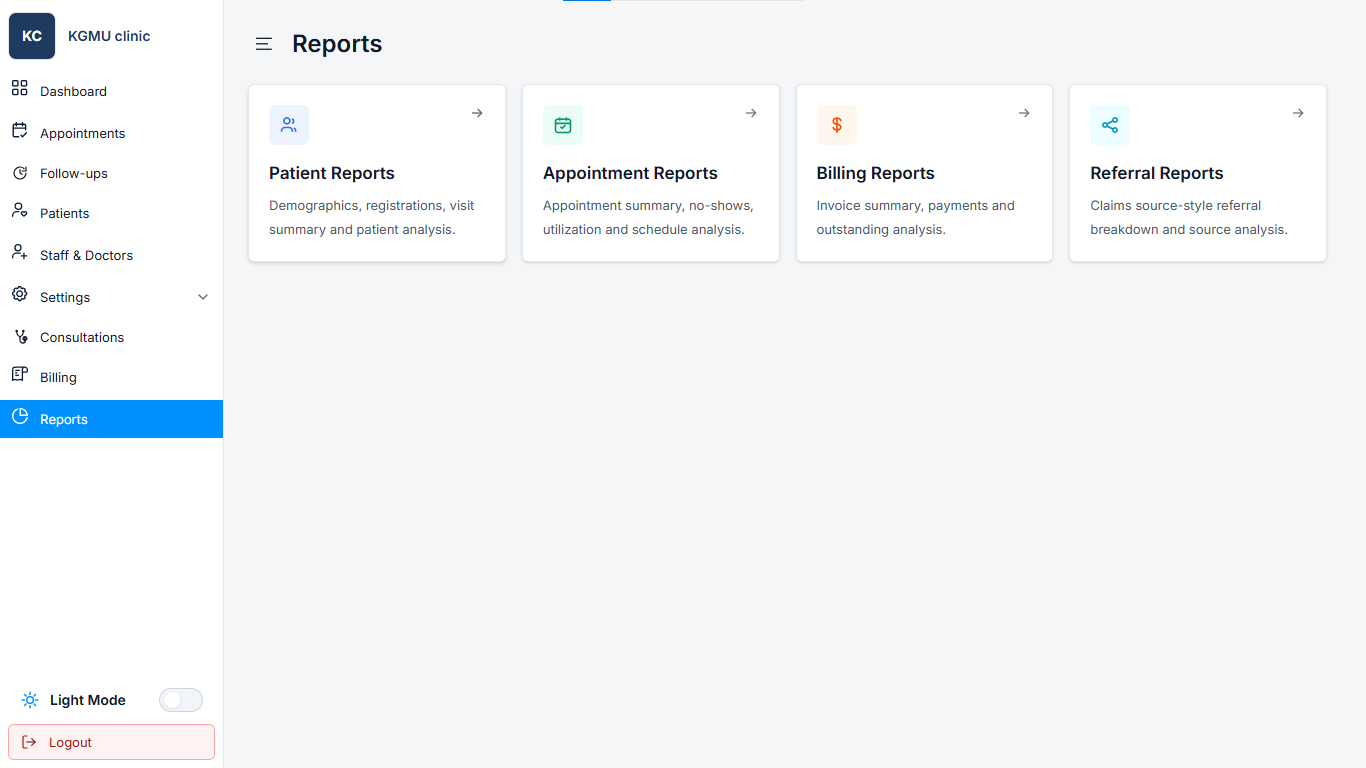
Task: Open the Appointment Reports card title
Action: point(630,173)
